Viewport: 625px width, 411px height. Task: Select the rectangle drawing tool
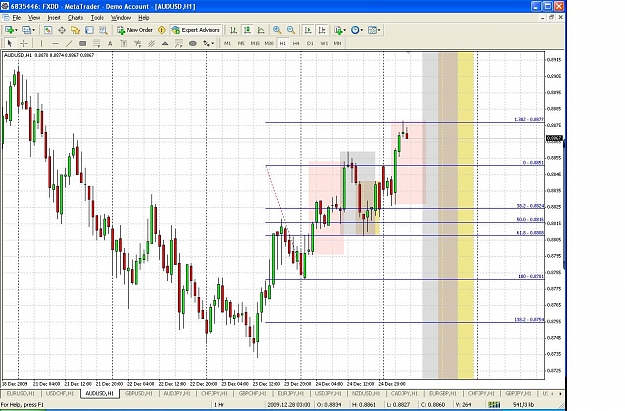(x=83, y=43)
